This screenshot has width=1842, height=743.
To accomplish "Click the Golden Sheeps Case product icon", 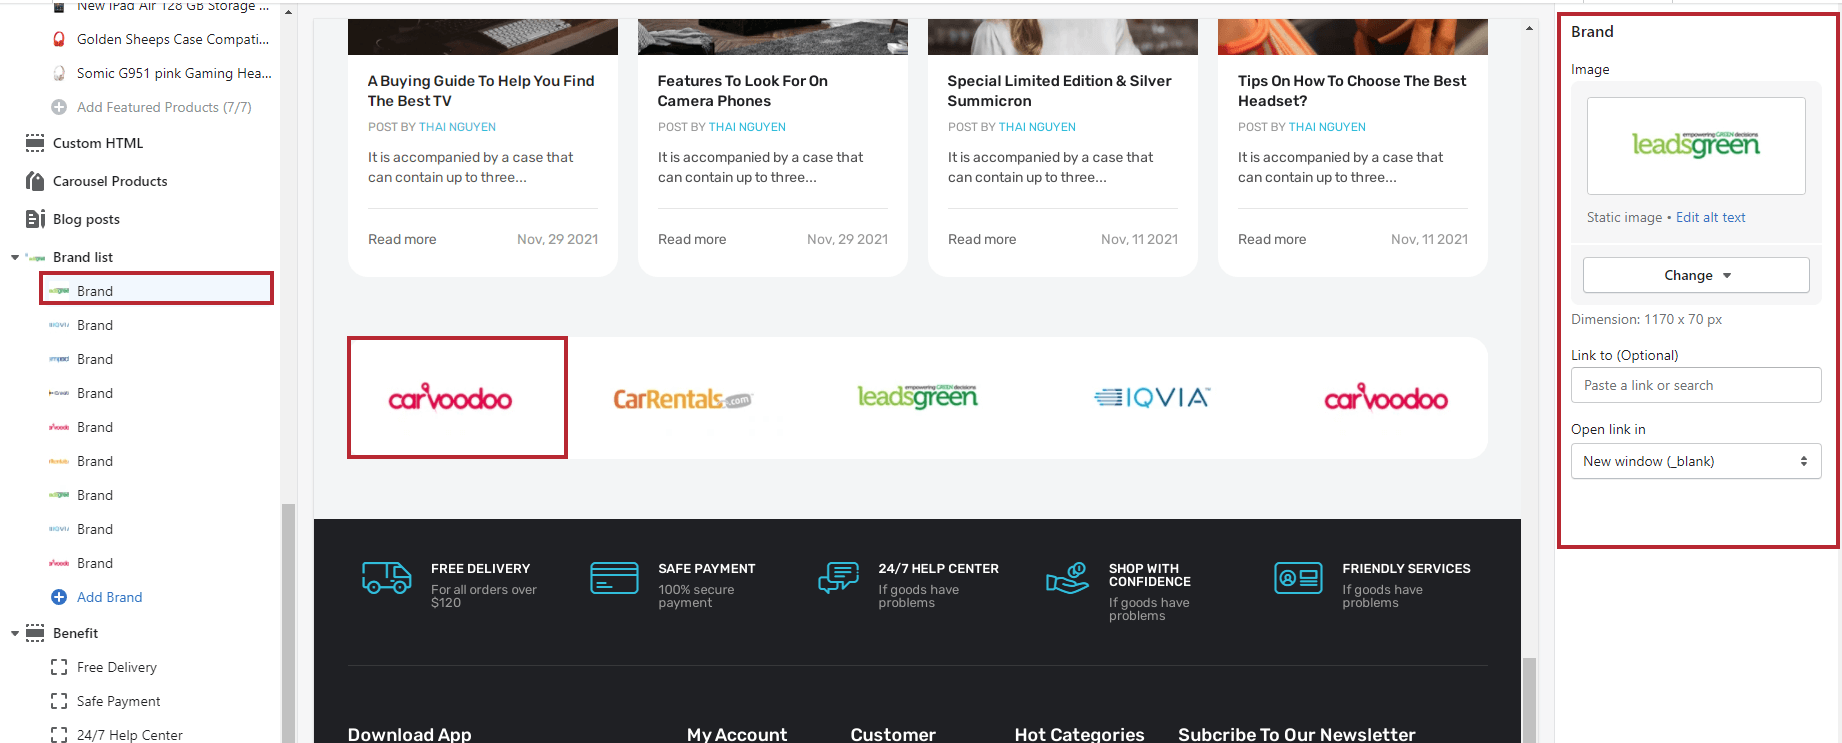I will click(x=59, y=39).
